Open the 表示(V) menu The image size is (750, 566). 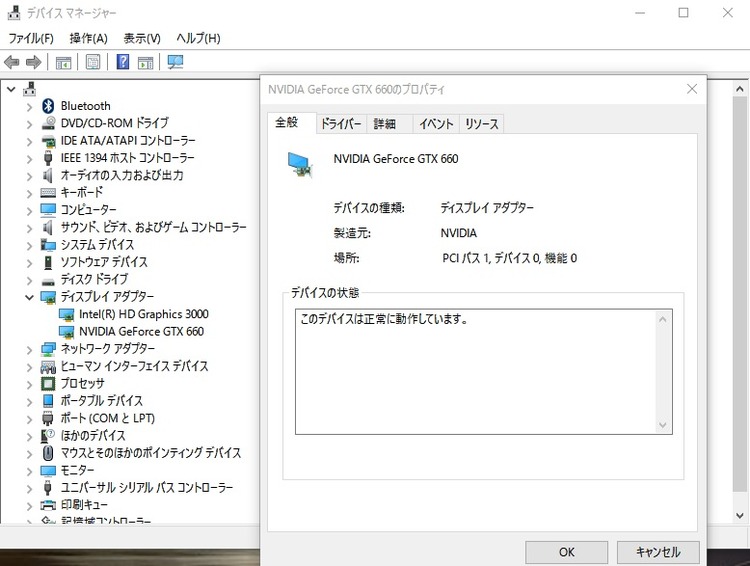142,38
